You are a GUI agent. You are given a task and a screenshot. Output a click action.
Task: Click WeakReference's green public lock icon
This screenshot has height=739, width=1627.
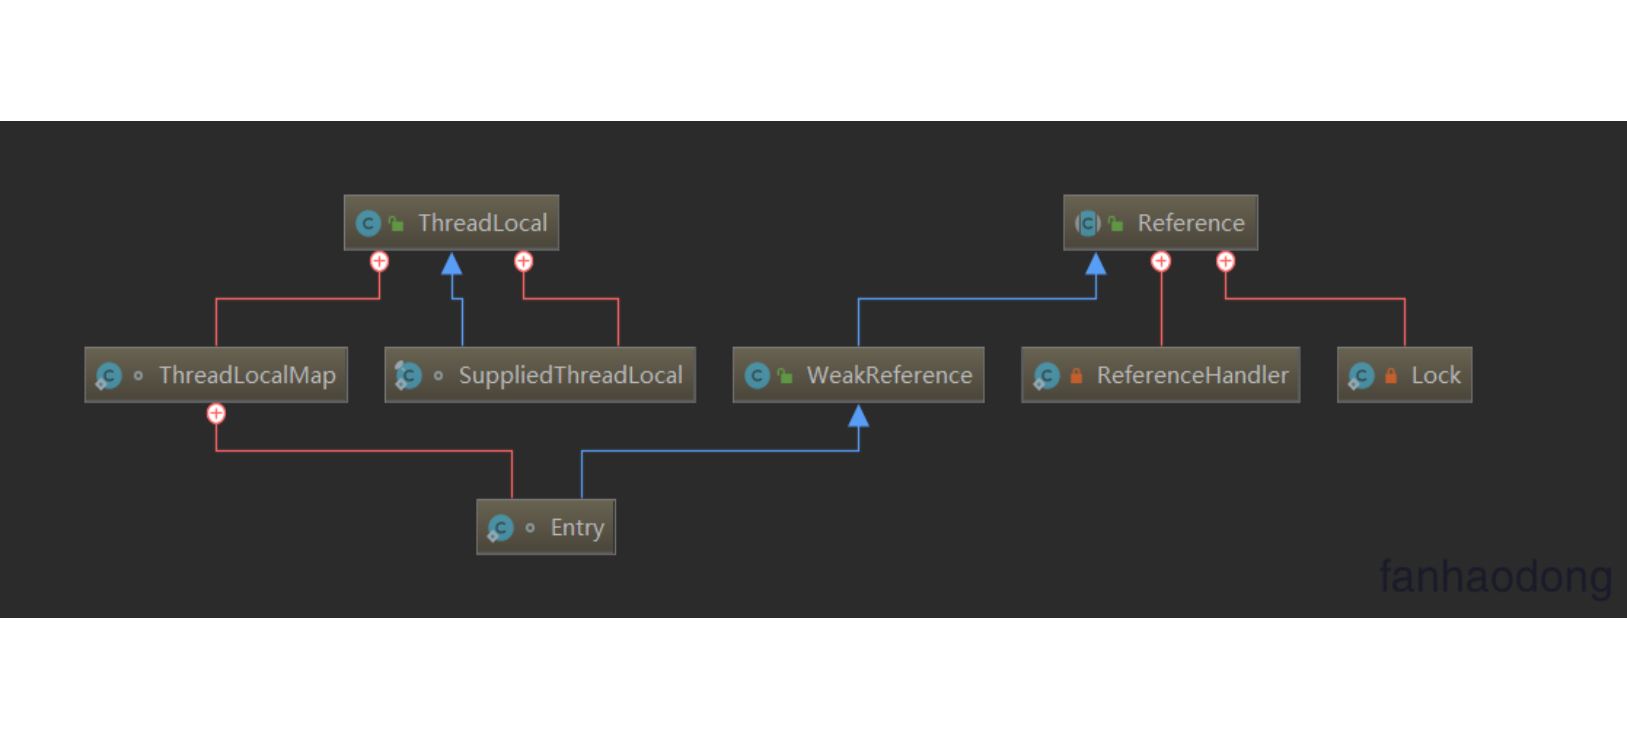pyautogui.click(x=786, y=376)
